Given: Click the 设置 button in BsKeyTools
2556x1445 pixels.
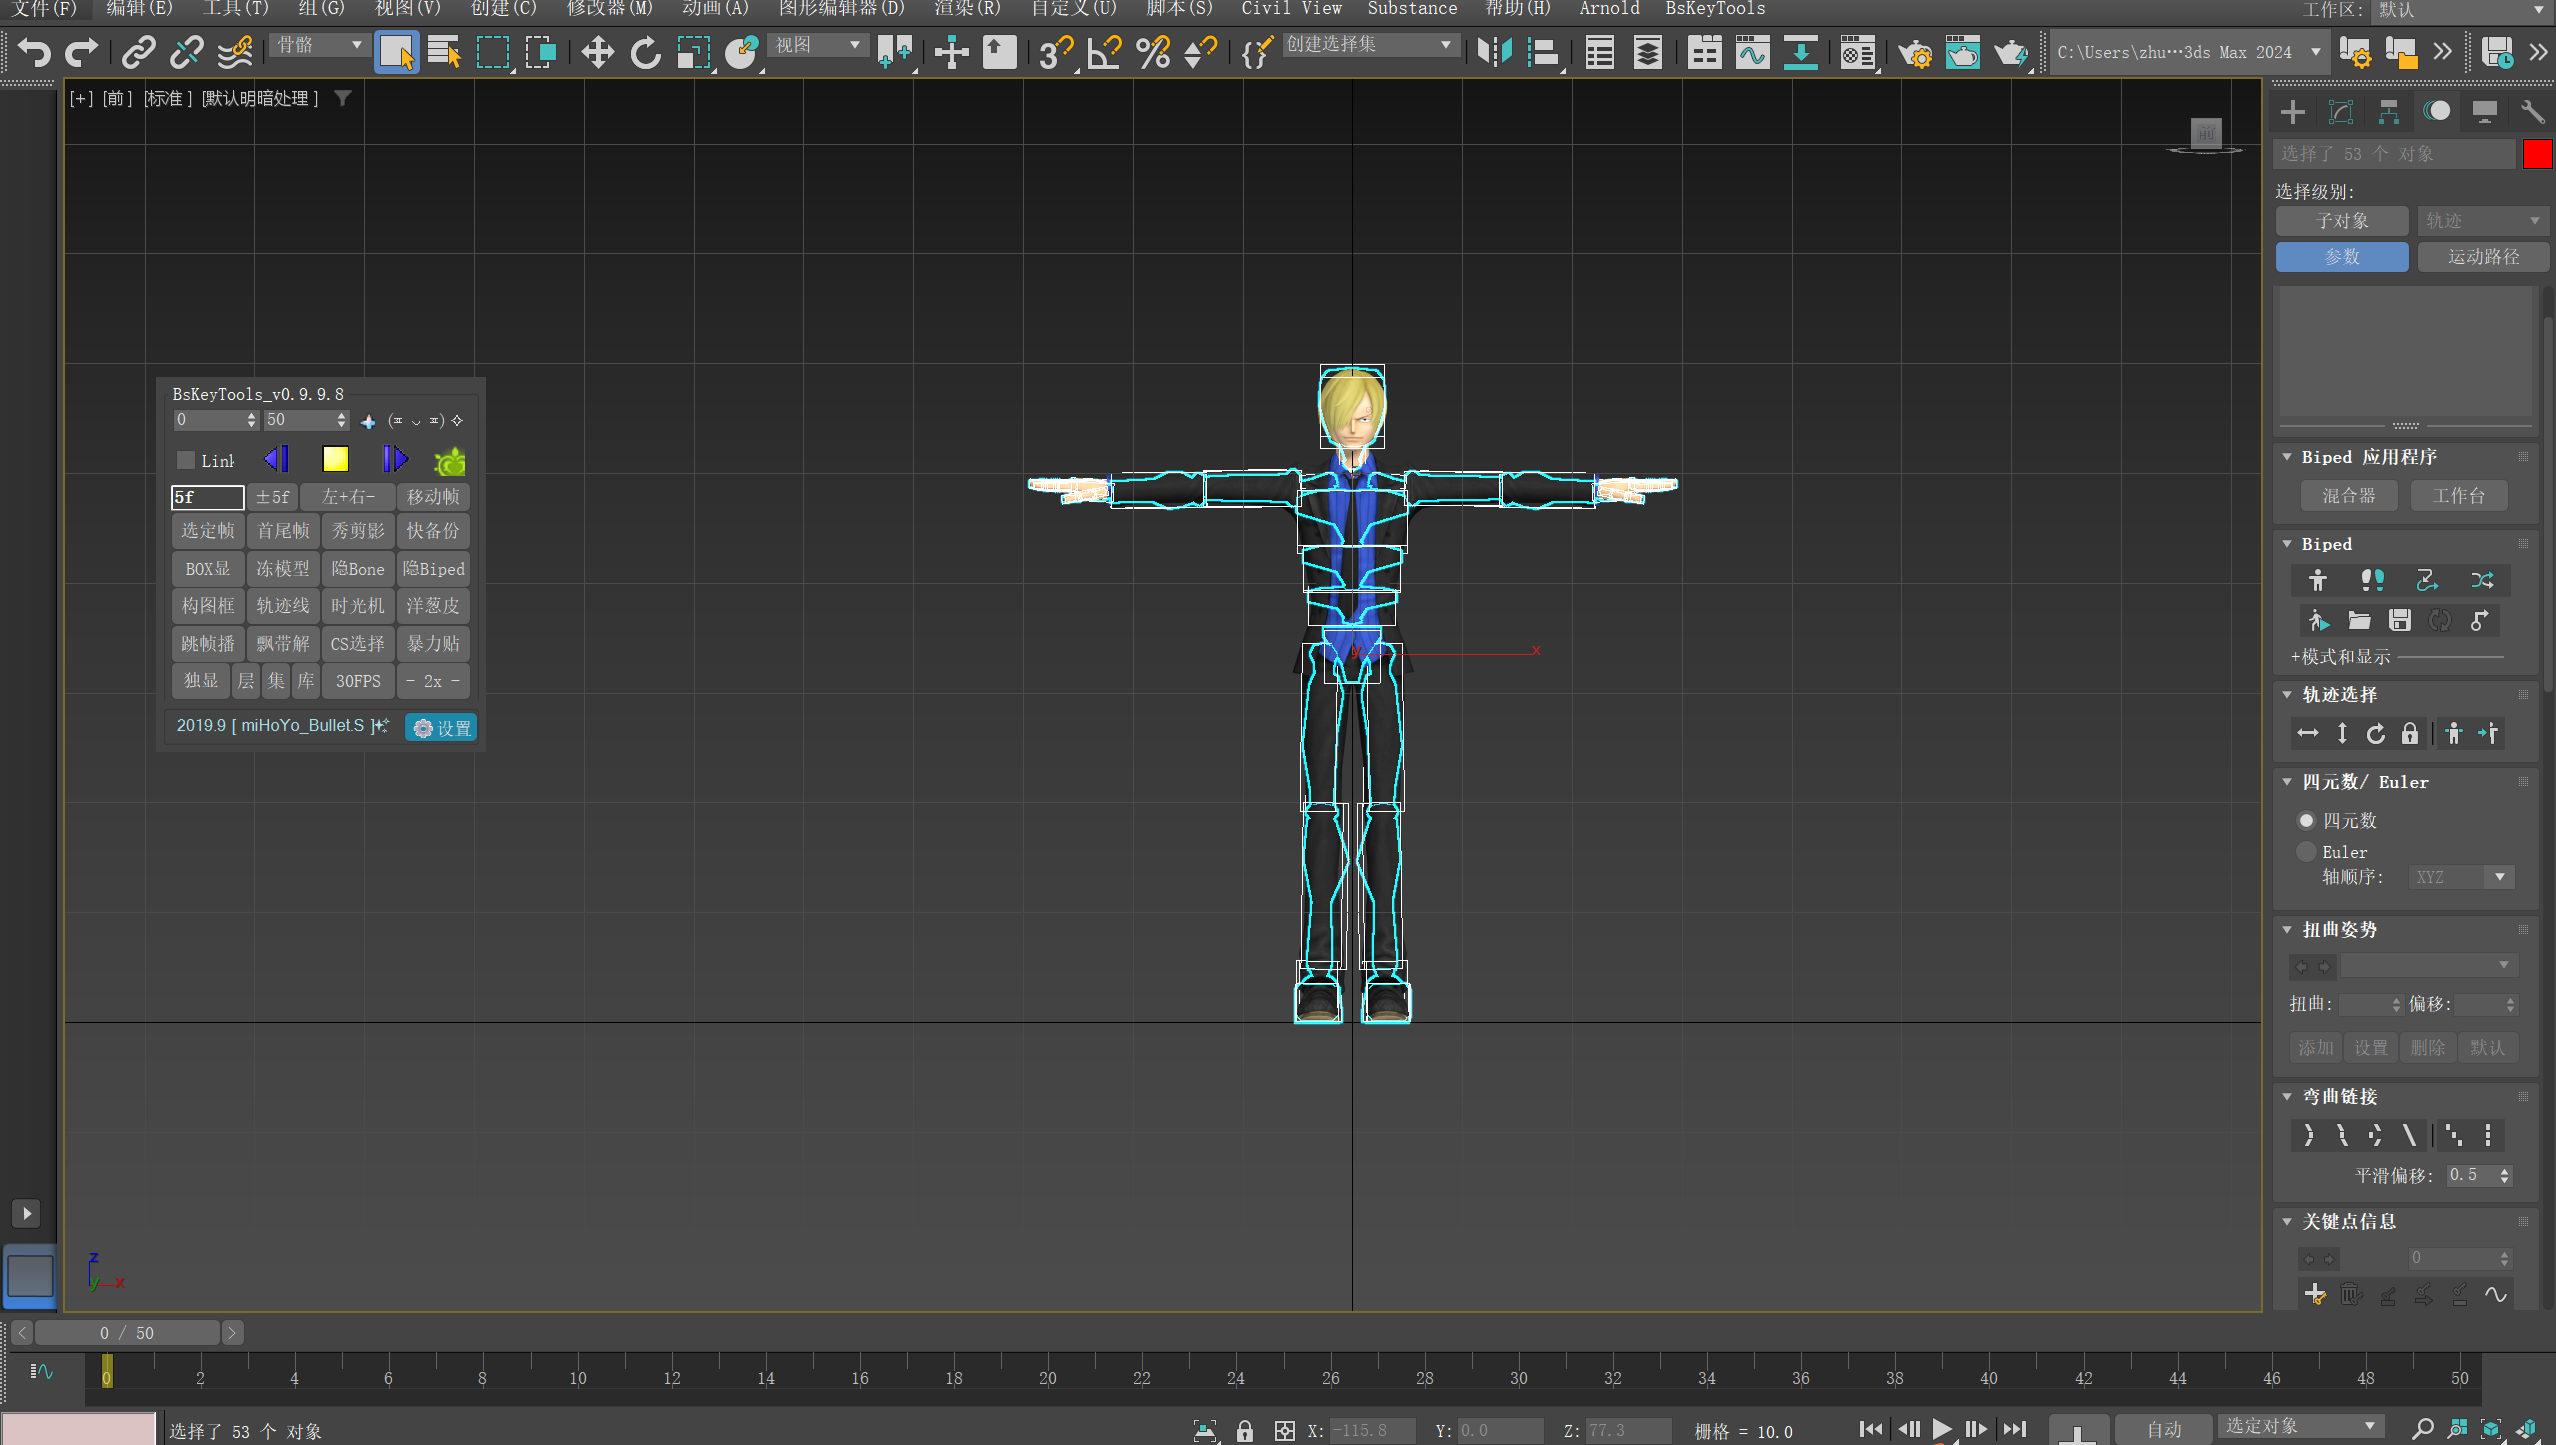Looking at the screenshot, I should pyautogui.click(x=441, y=727).
